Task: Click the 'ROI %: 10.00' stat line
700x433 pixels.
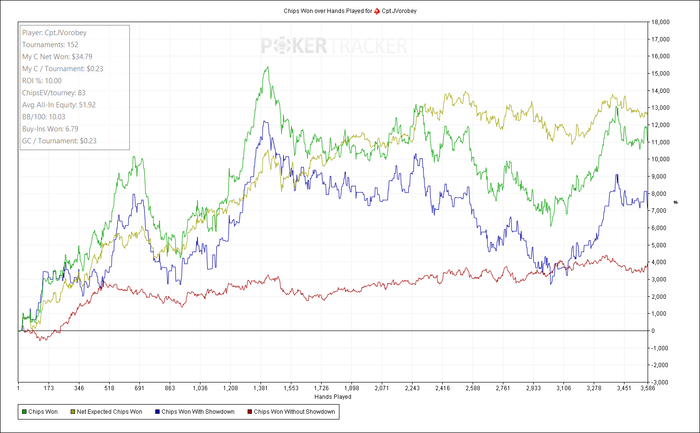Action: [x=42, y=81]
